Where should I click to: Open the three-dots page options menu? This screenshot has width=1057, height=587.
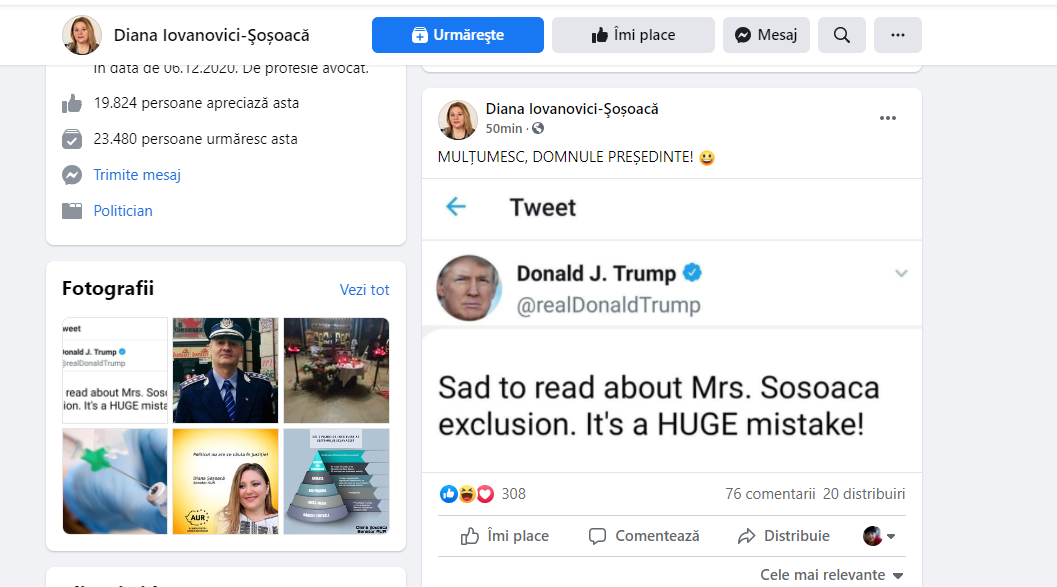[x=897, y=35]
